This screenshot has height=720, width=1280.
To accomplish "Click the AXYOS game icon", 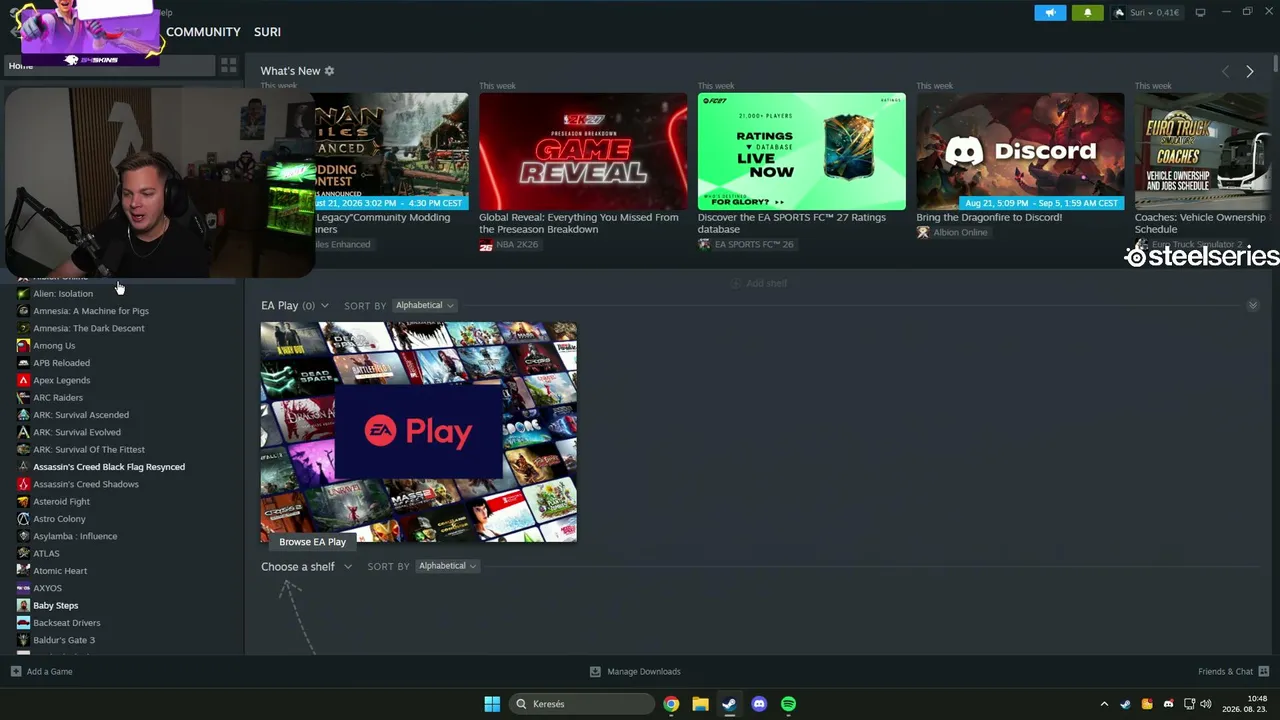I will [23, 588].
